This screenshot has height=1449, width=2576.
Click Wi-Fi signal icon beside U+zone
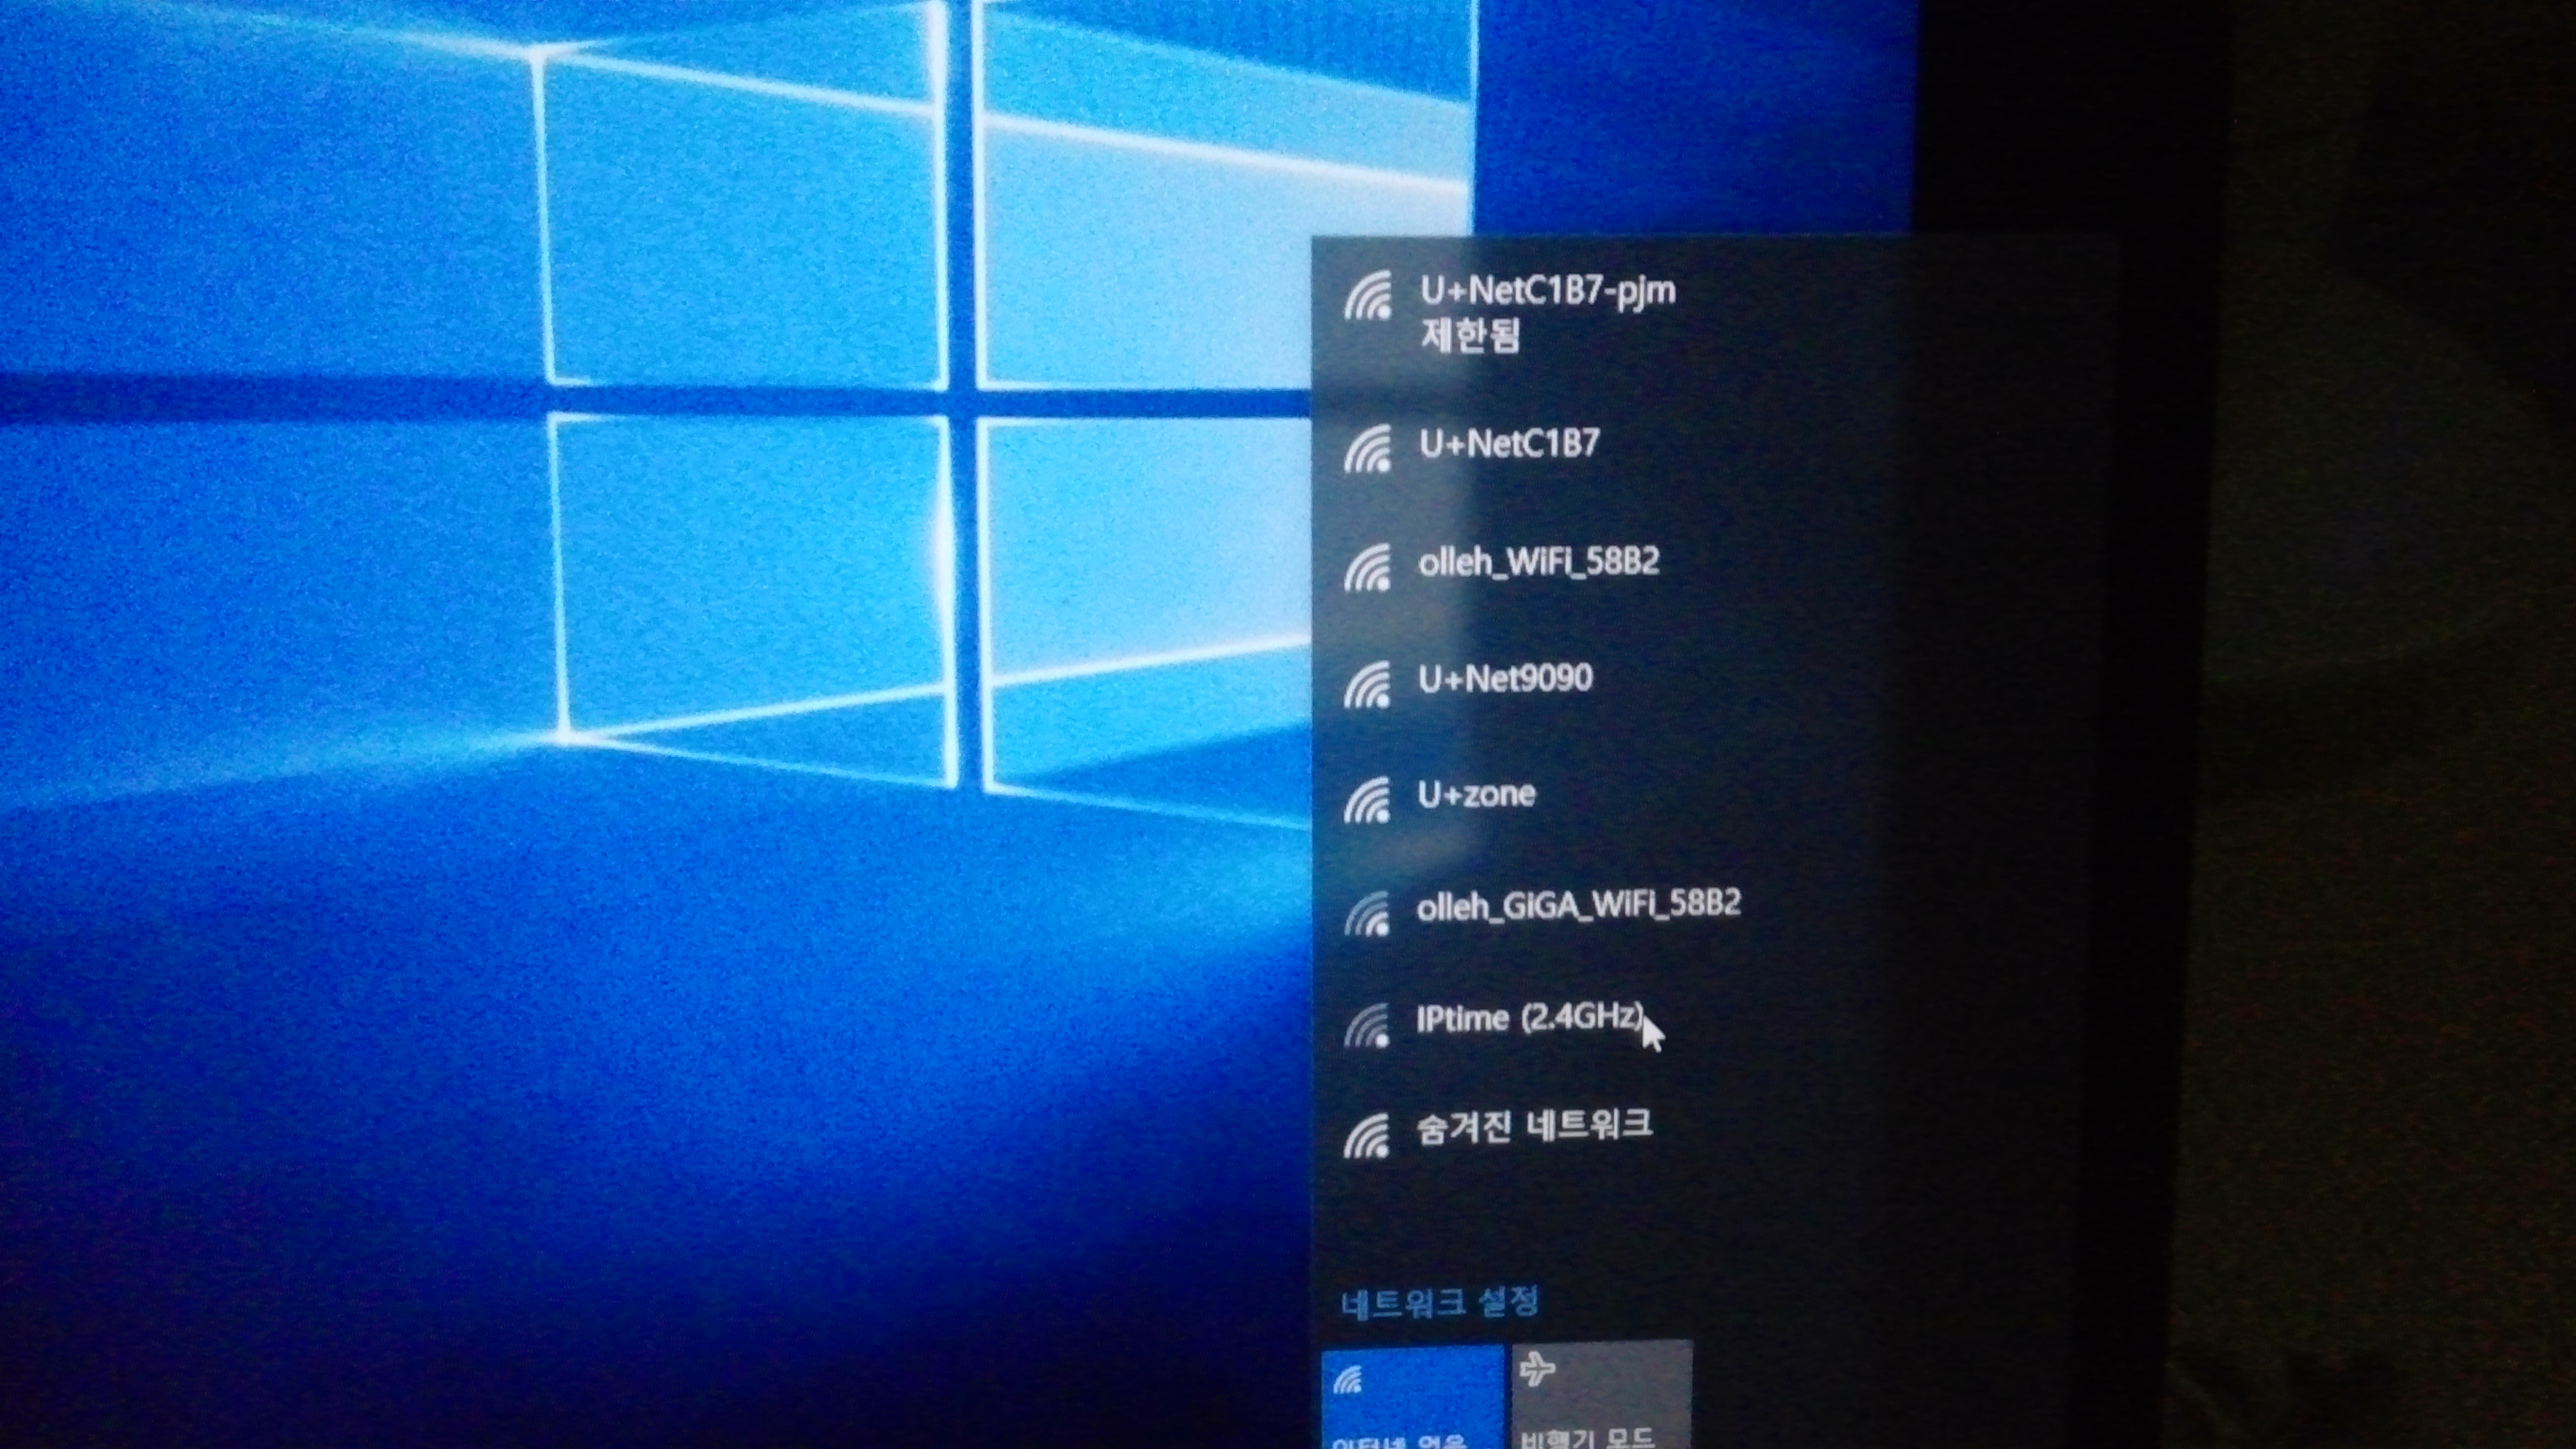click(x=1367, y=799)
